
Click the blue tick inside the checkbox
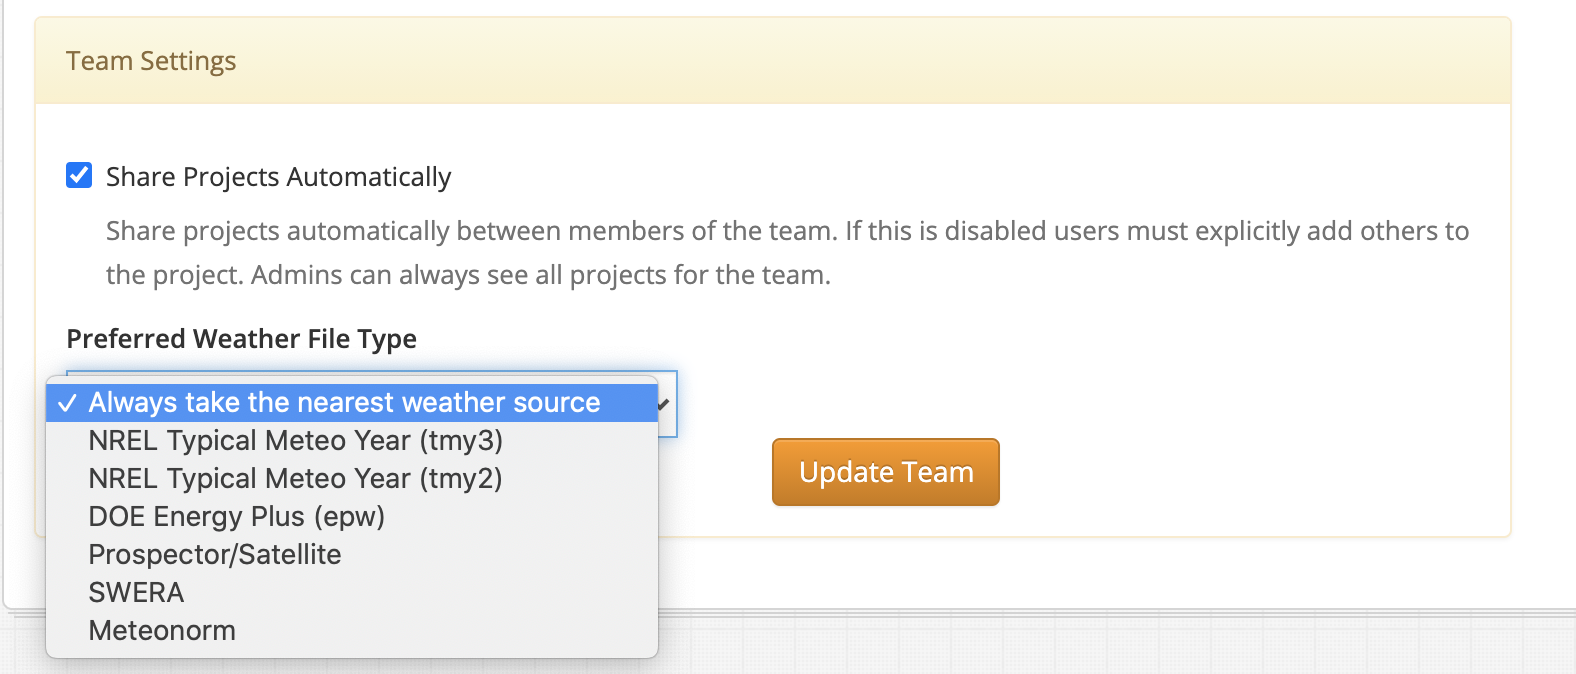(x=79, y=176)
